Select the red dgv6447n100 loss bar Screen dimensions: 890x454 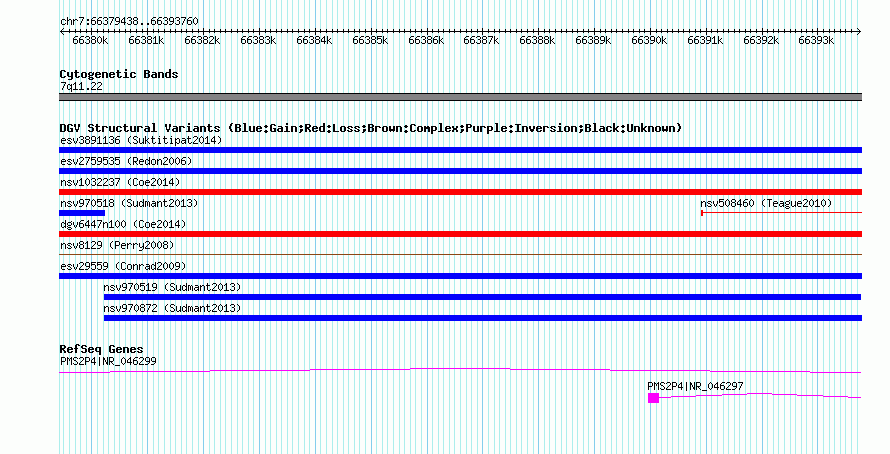point(460,234)
